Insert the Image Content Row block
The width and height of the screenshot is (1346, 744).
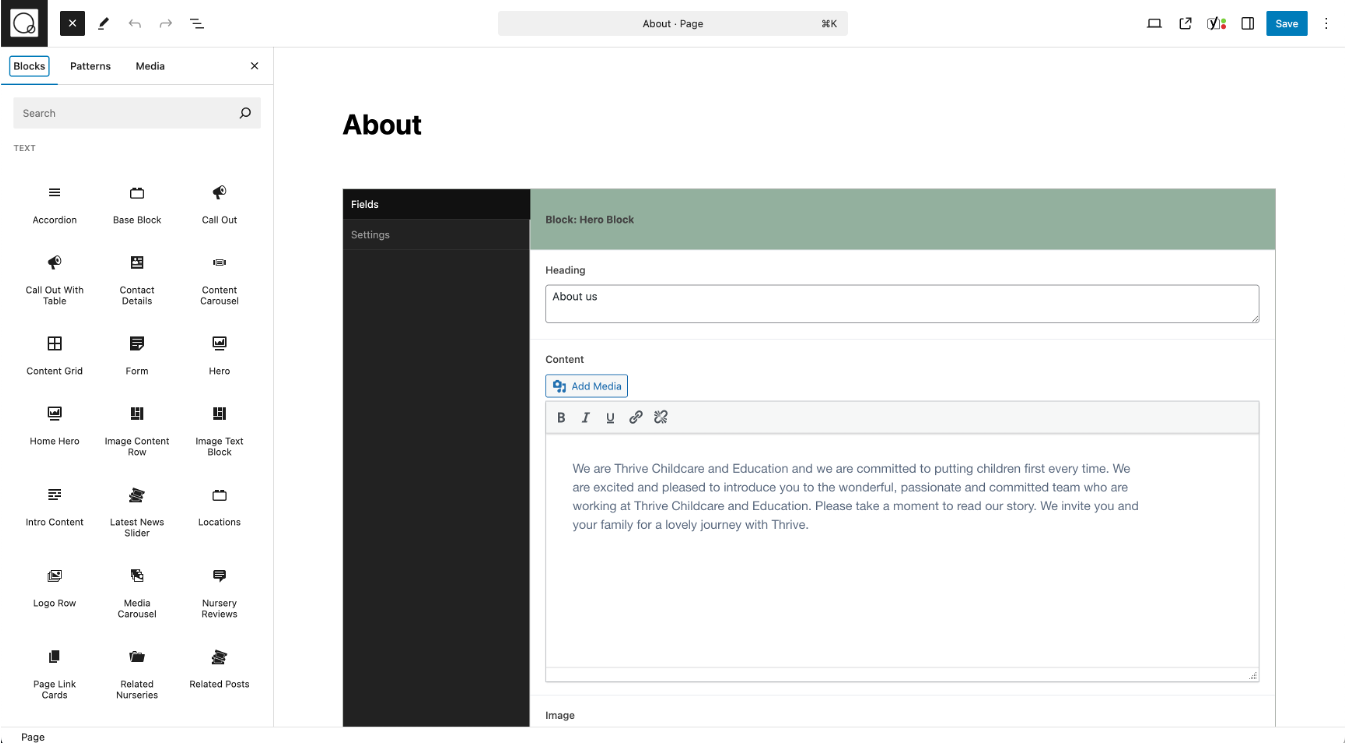click(137, 430)
